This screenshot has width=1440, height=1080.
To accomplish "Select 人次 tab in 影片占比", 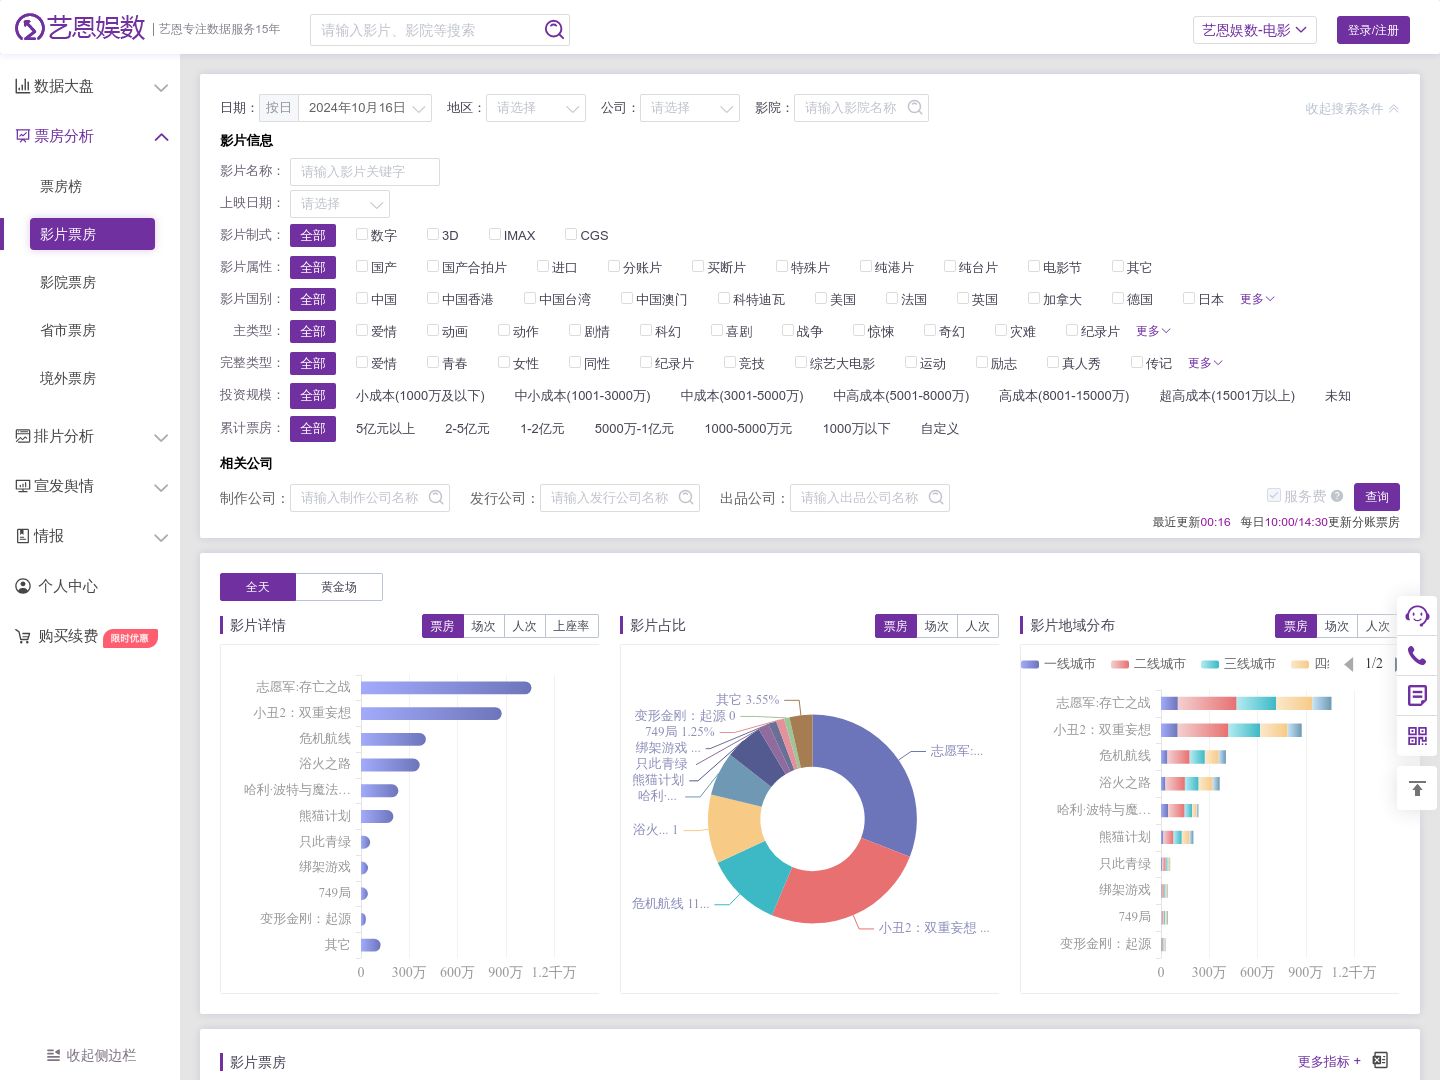I will (x=978, y=626).
